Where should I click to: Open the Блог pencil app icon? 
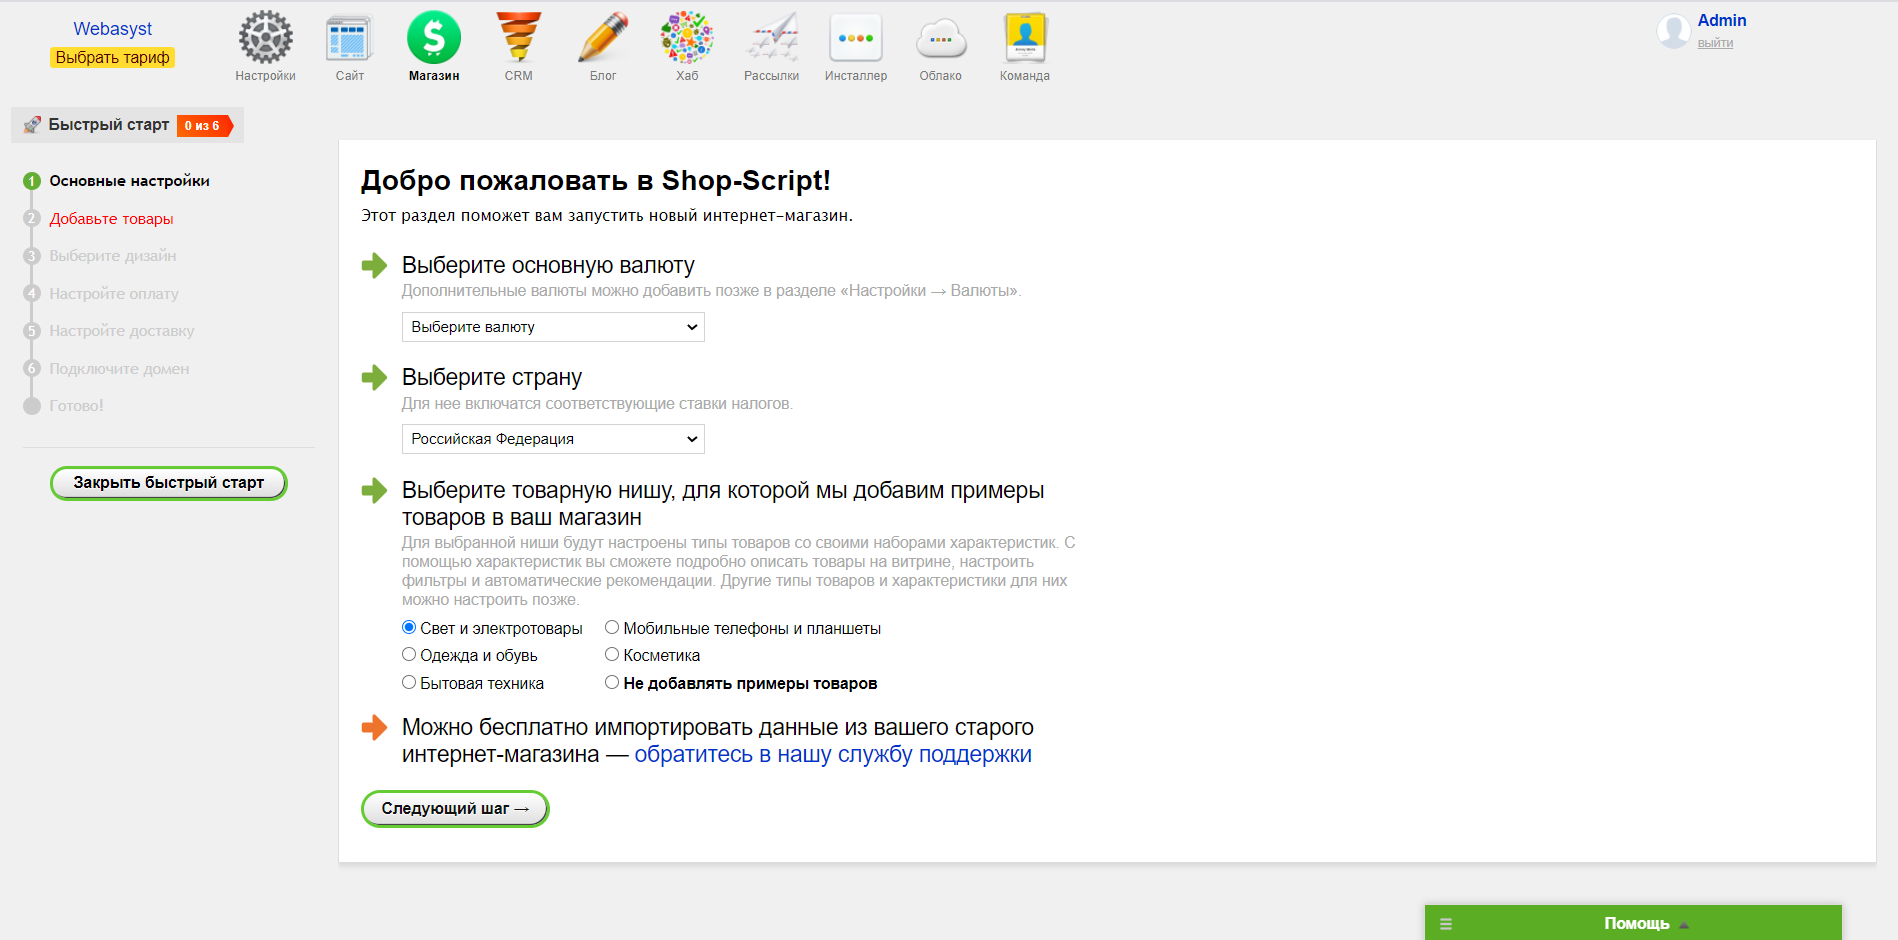click(x=603, y=38)
